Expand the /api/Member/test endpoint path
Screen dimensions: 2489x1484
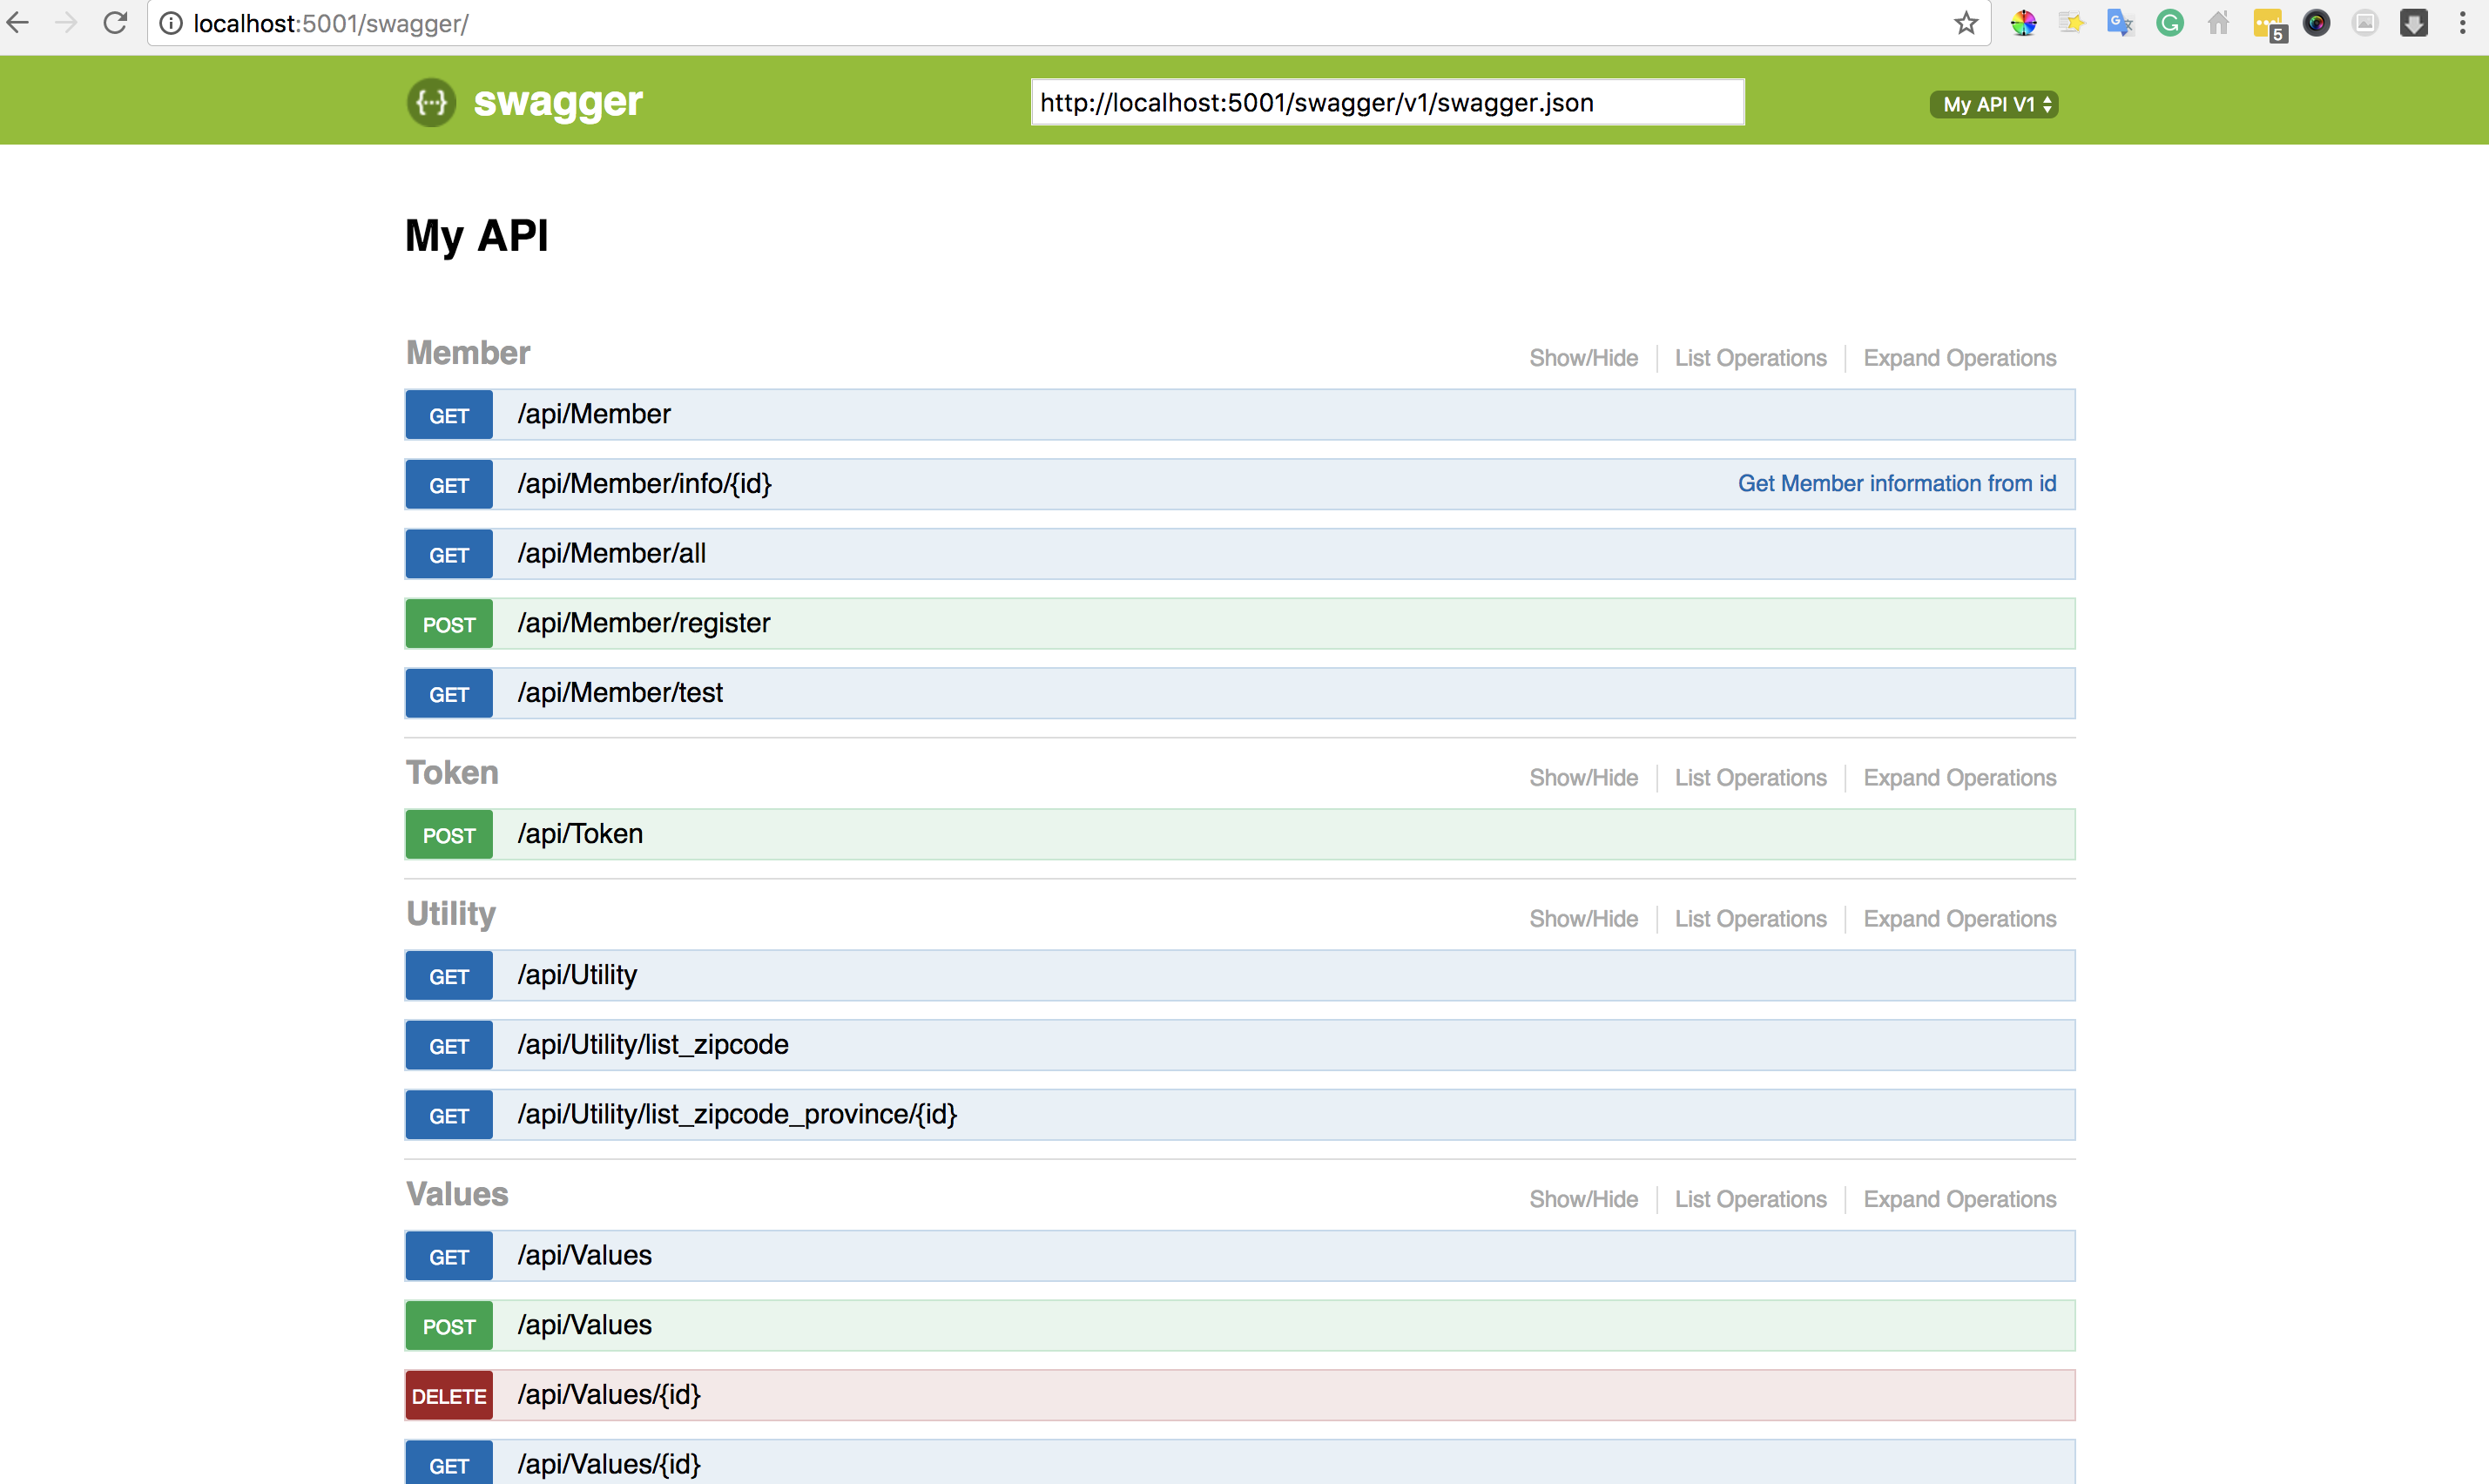click(620, 693)
